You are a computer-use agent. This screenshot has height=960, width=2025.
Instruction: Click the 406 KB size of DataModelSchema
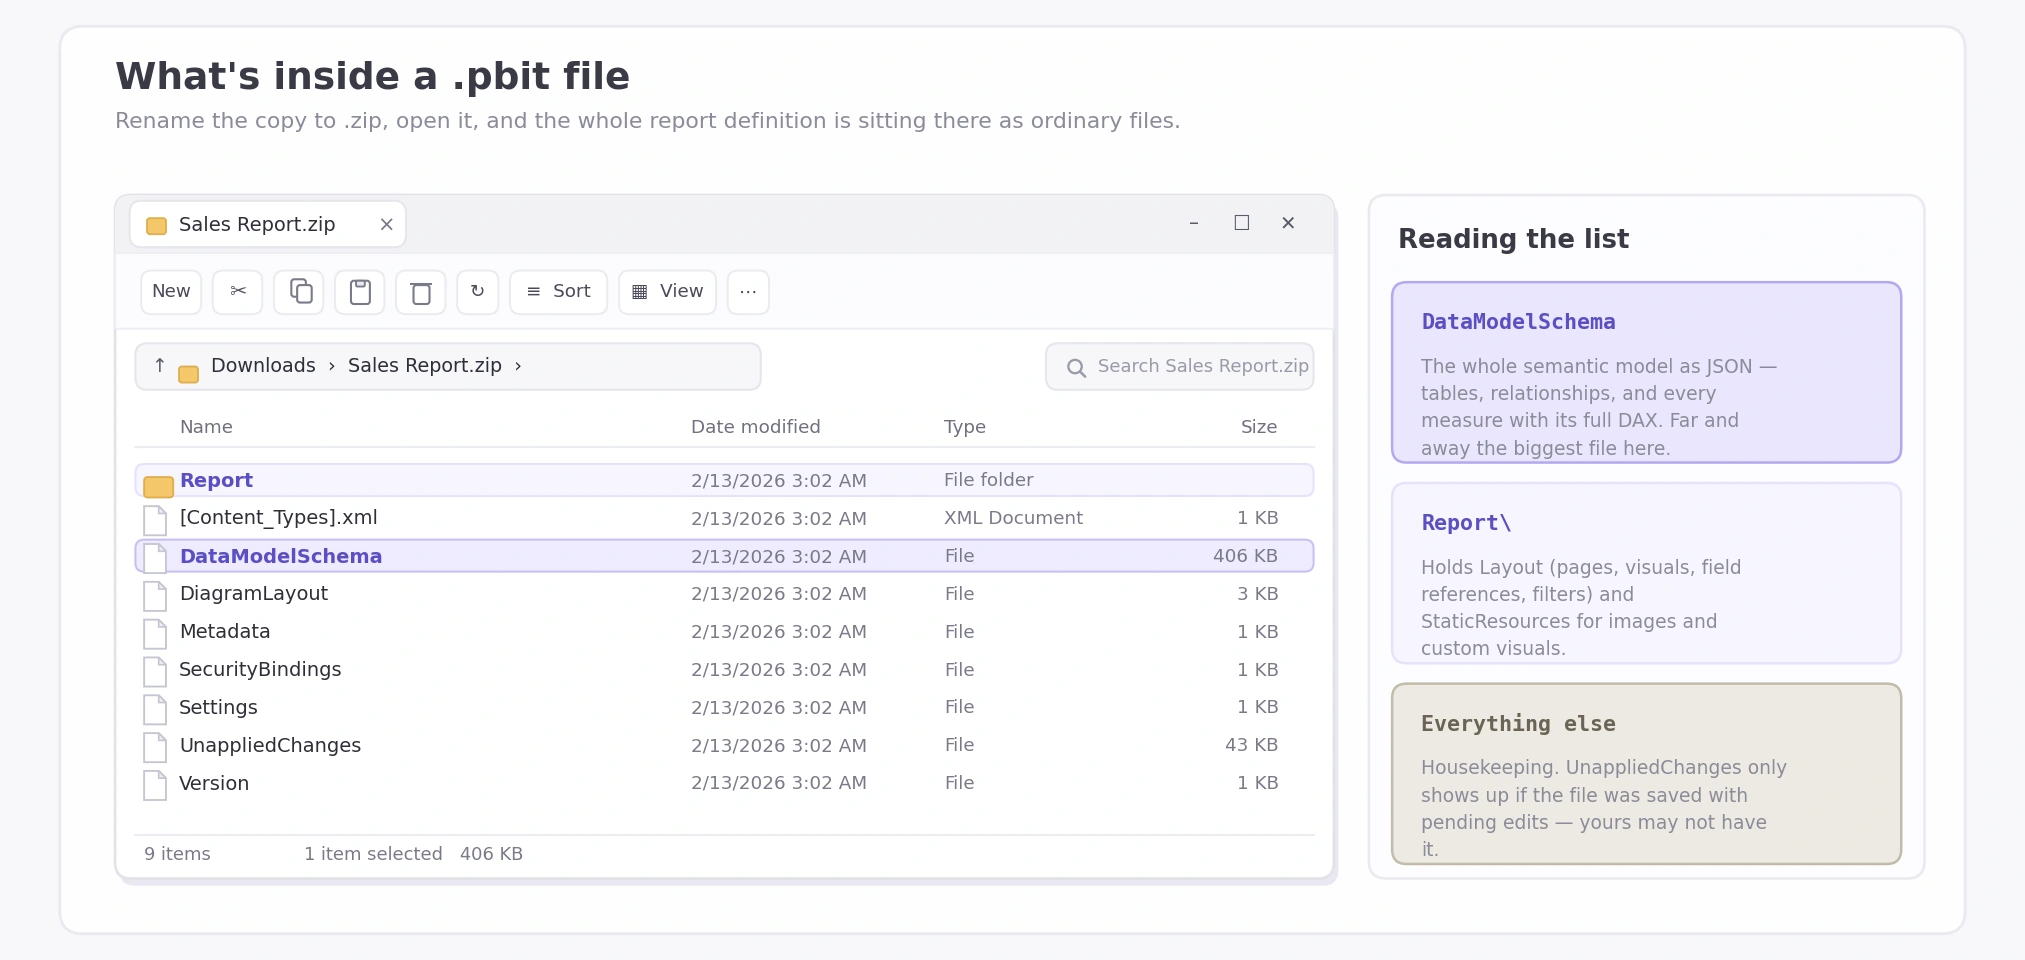tap(1245, 556)
